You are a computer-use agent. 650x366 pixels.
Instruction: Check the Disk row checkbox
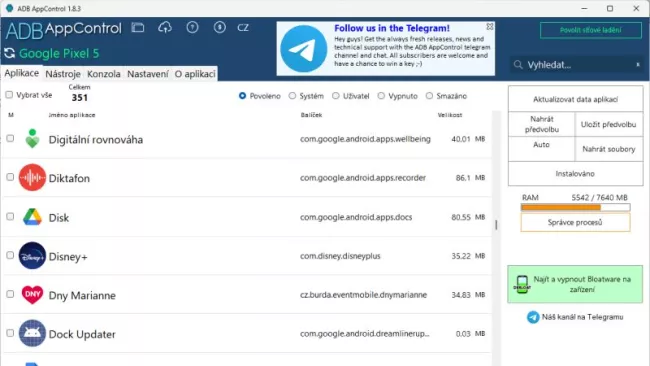pos(10,216)
